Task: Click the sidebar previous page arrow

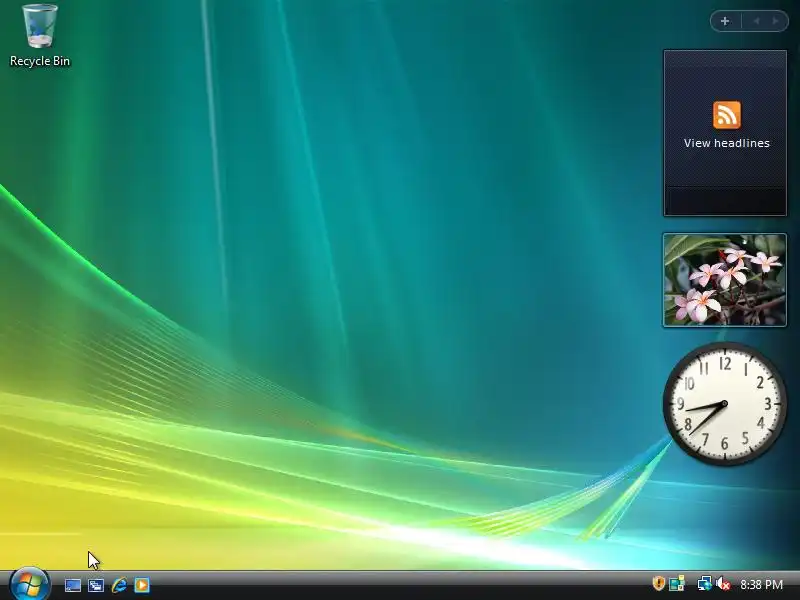Action: click(757, 21)
